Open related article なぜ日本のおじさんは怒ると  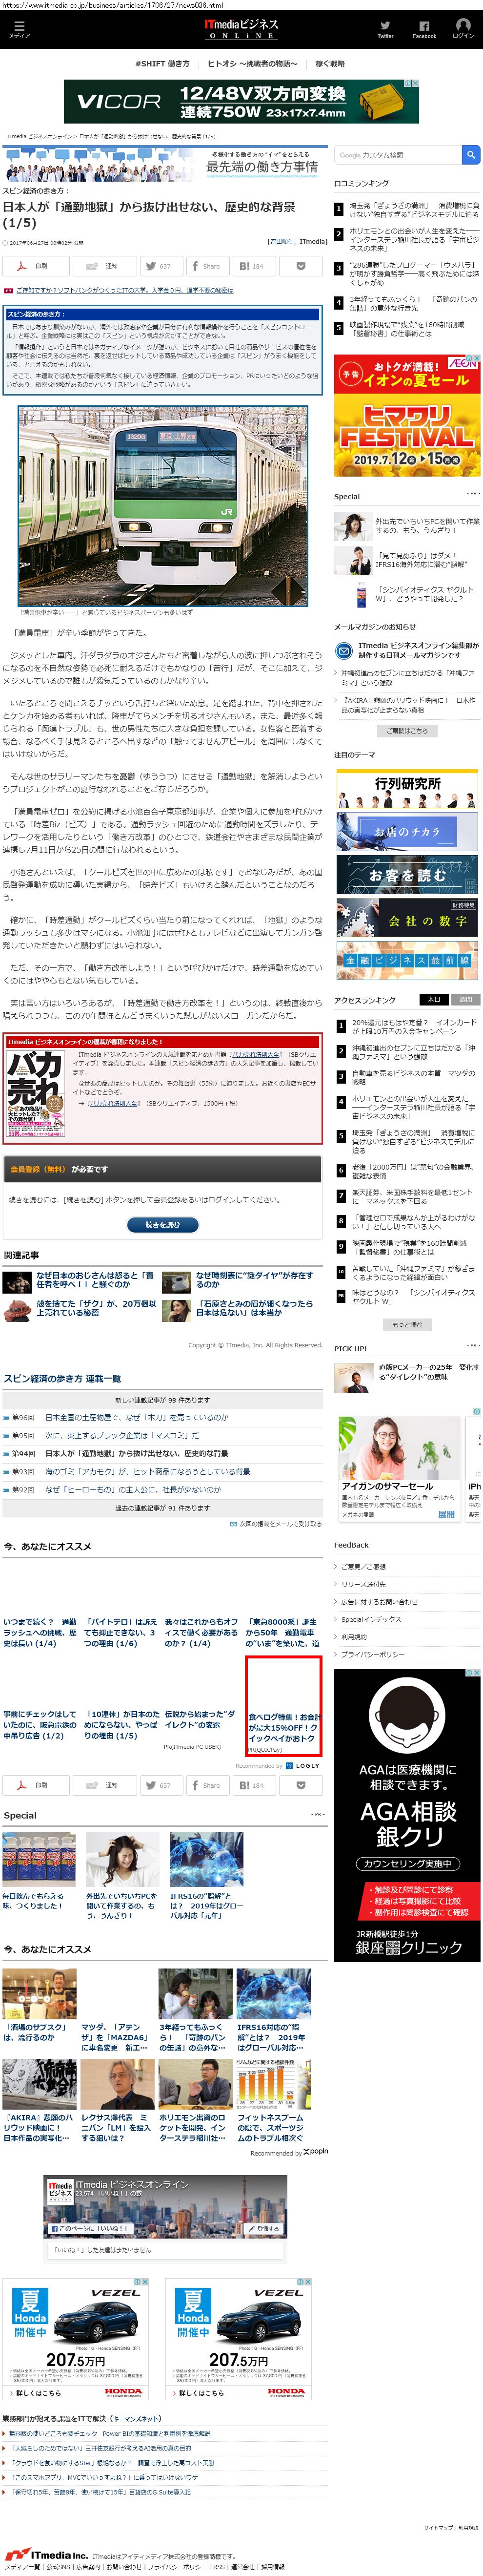click(95, 1280)
